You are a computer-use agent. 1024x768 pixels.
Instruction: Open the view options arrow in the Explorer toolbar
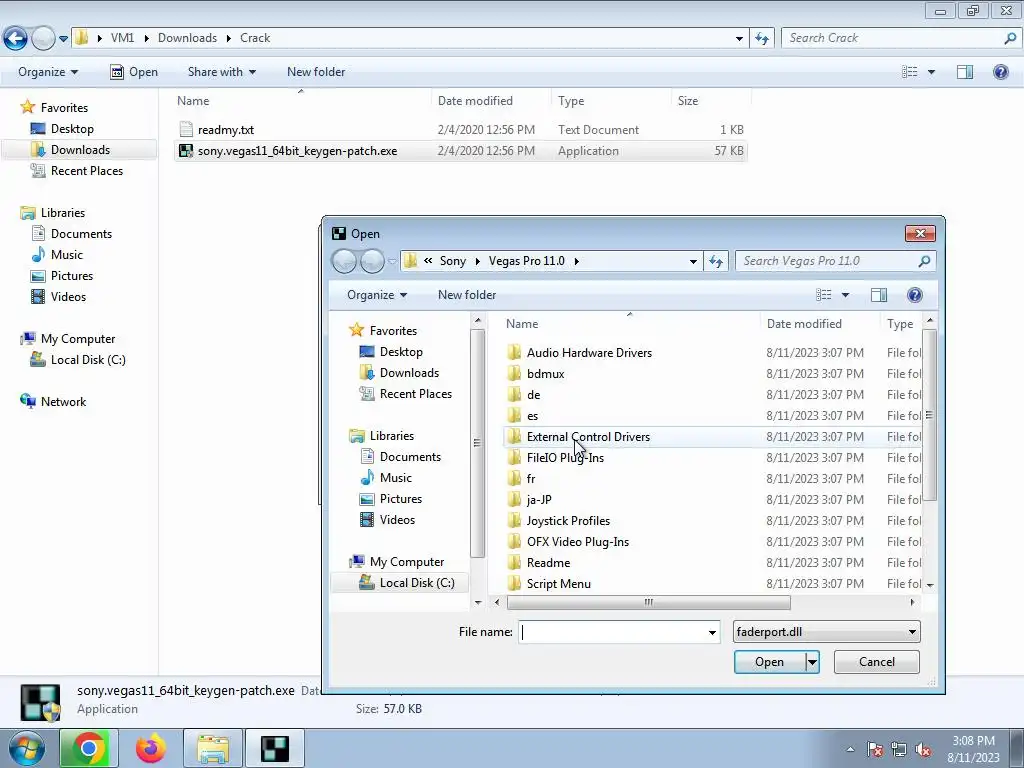point(931,72)
